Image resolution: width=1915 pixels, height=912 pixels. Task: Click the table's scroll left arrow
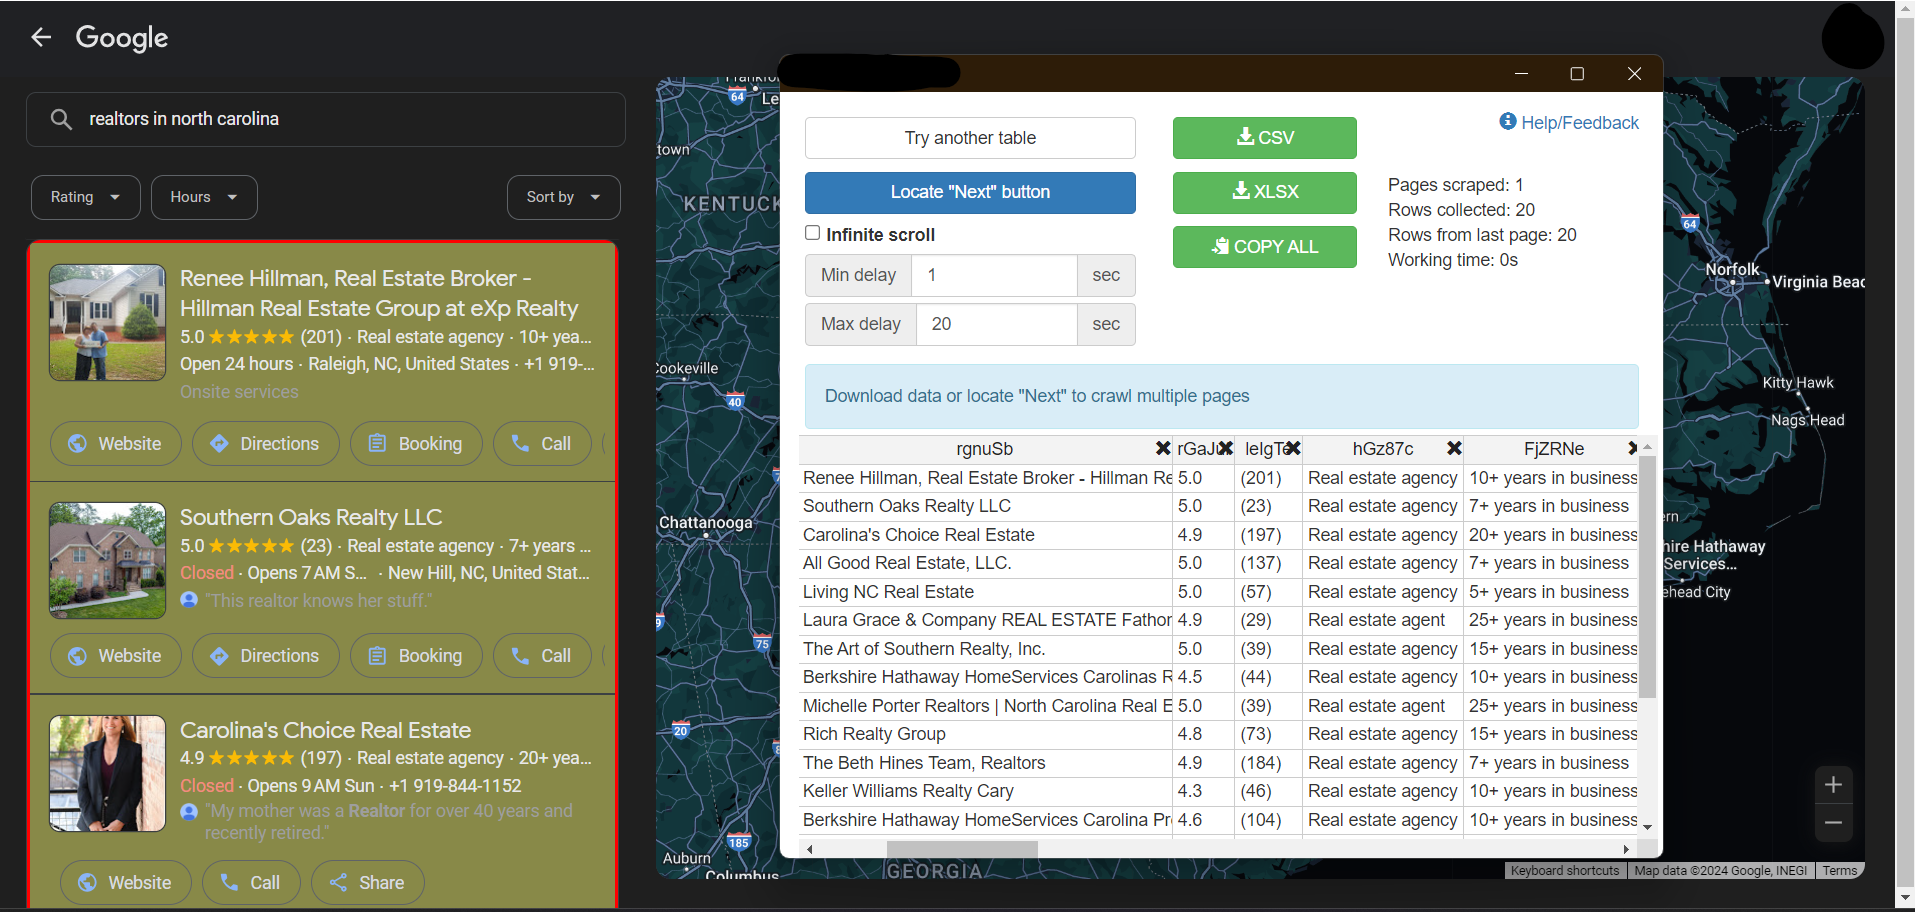point(809,849)
